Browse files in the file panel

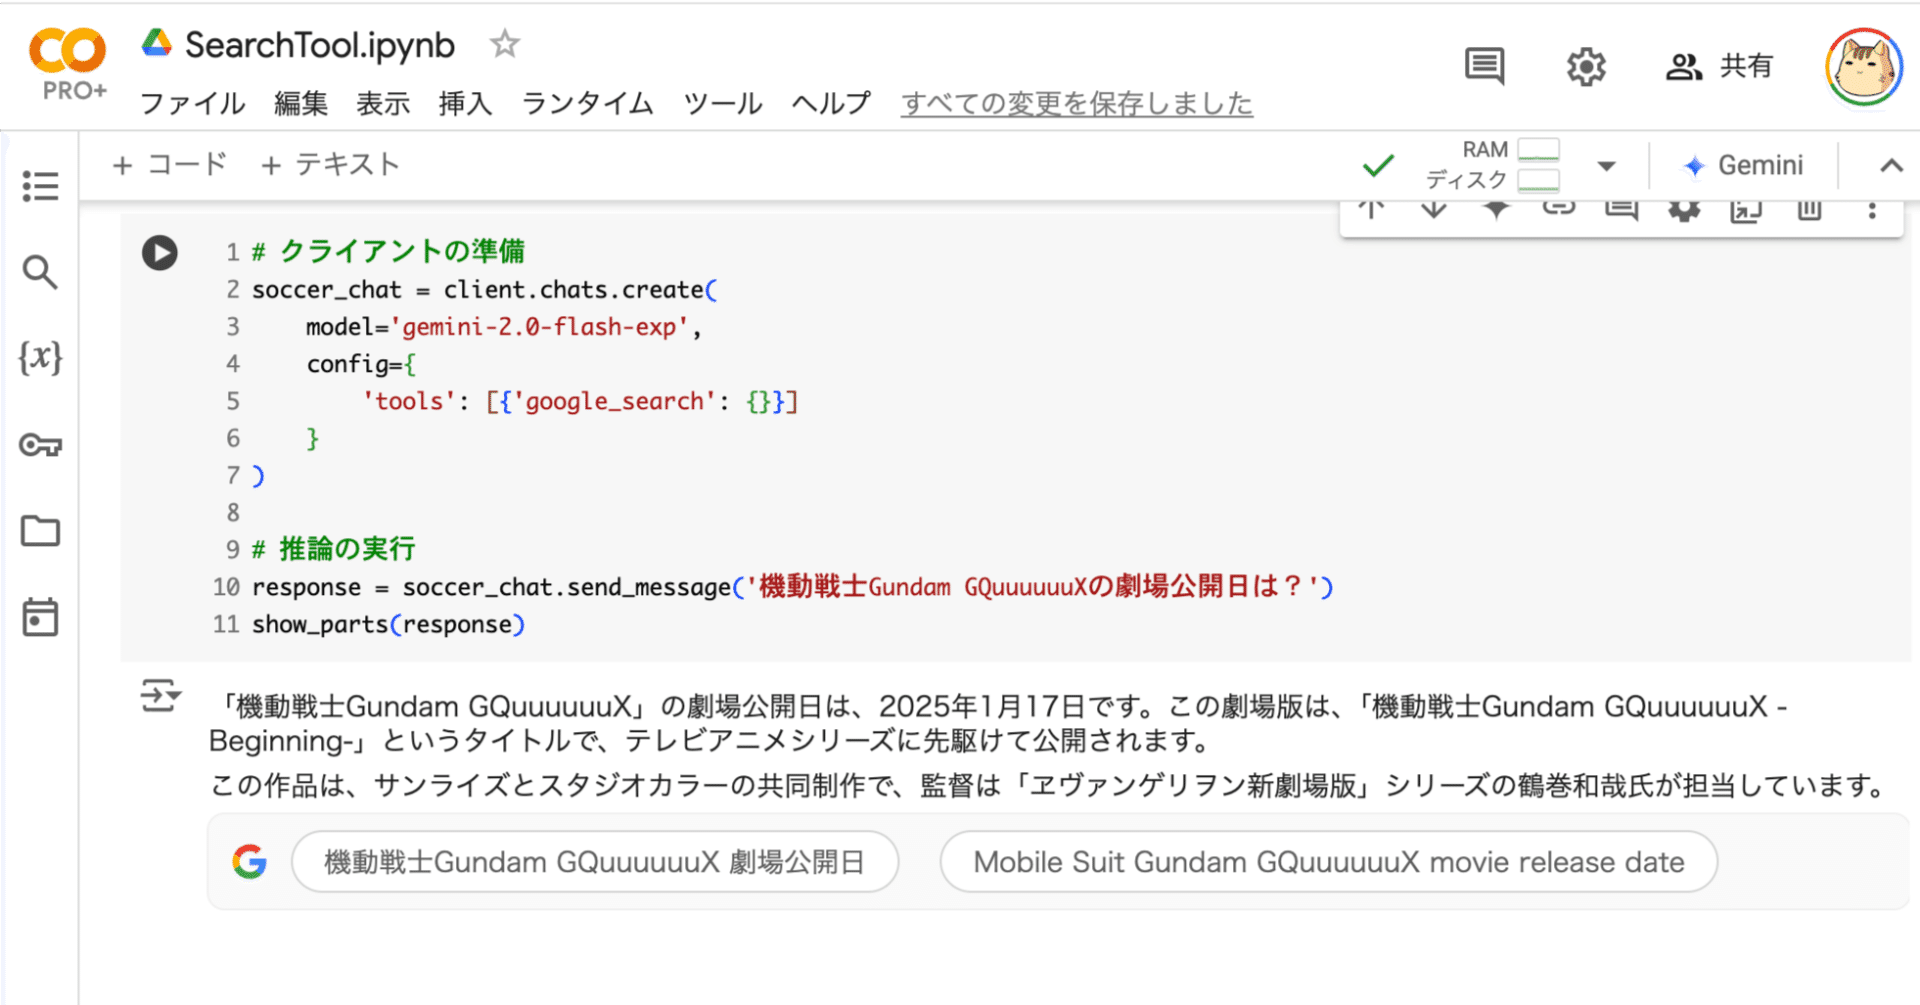point(40,531)
